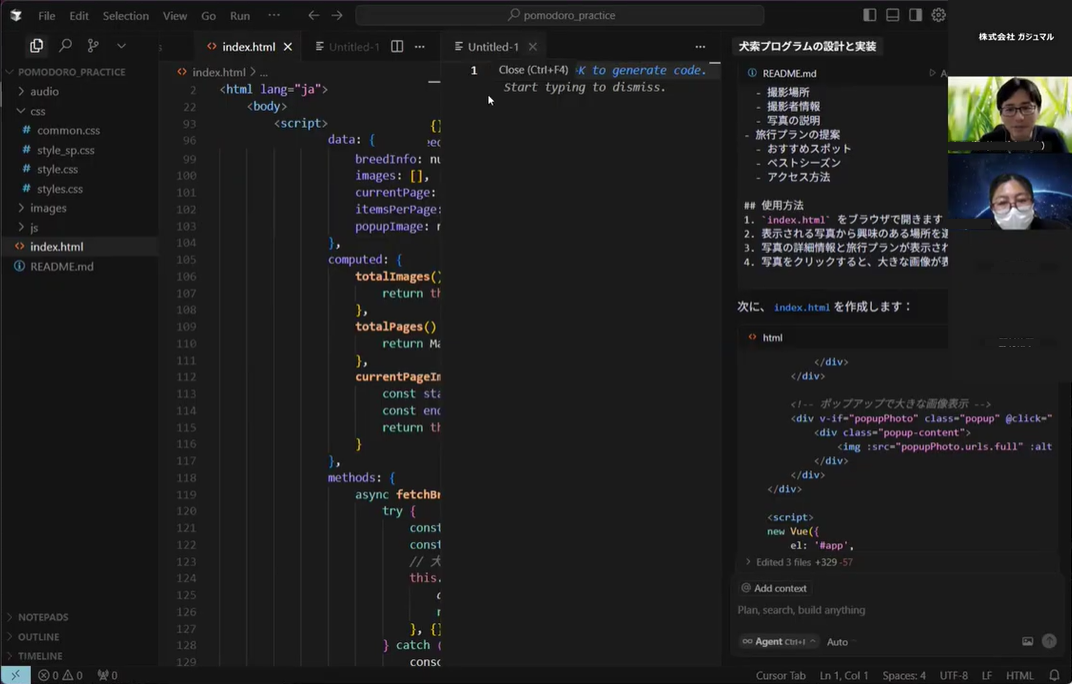The image size is (1072, 684).
Task: Open the Search view icon
Action: (66, 46)
